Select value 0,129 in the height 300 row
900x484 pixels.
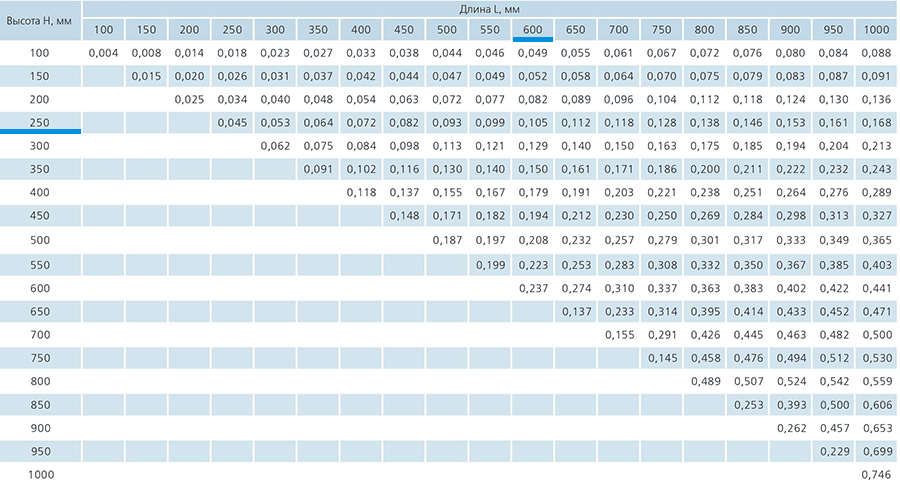coord(533,146)
